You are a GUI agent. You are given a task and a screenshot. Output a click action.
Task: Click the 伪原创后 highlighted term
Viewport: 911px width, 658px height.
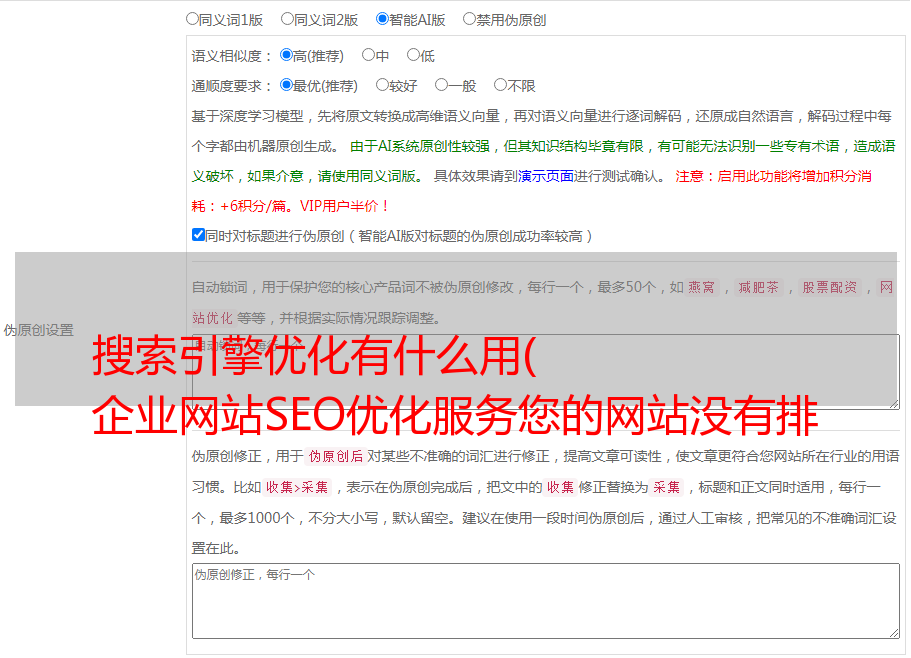click(x=336, y=456)
